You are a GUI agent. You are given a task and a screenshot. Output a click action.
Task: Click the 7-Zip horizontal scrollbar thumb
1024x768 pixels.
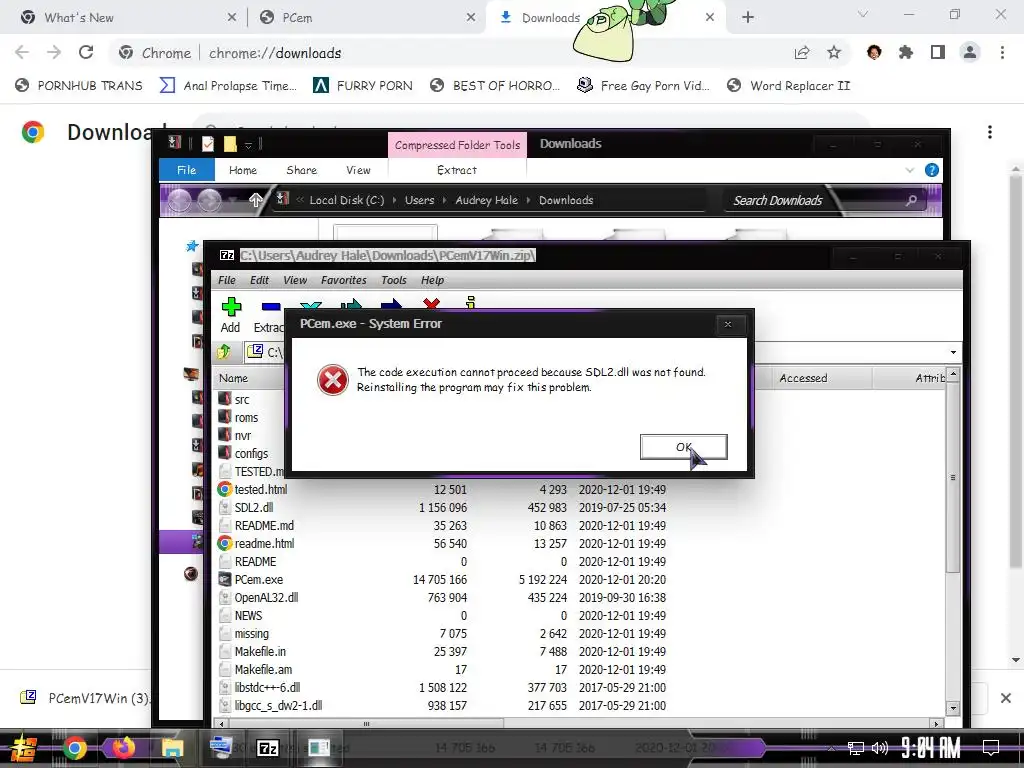point(366,724)
